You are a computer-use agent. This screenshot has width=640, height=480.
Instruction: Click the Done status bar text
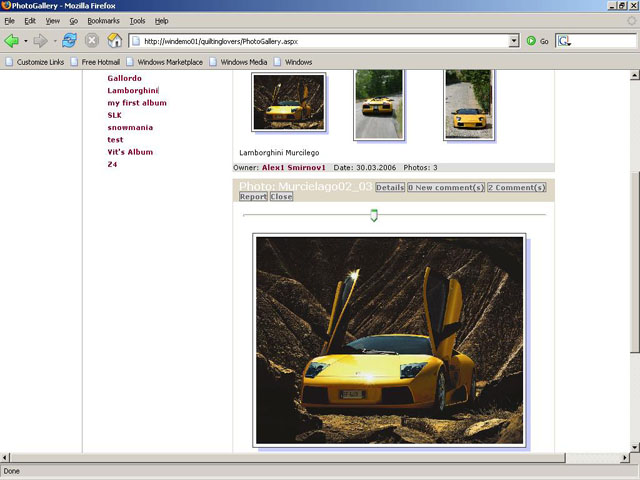[11, 471]
